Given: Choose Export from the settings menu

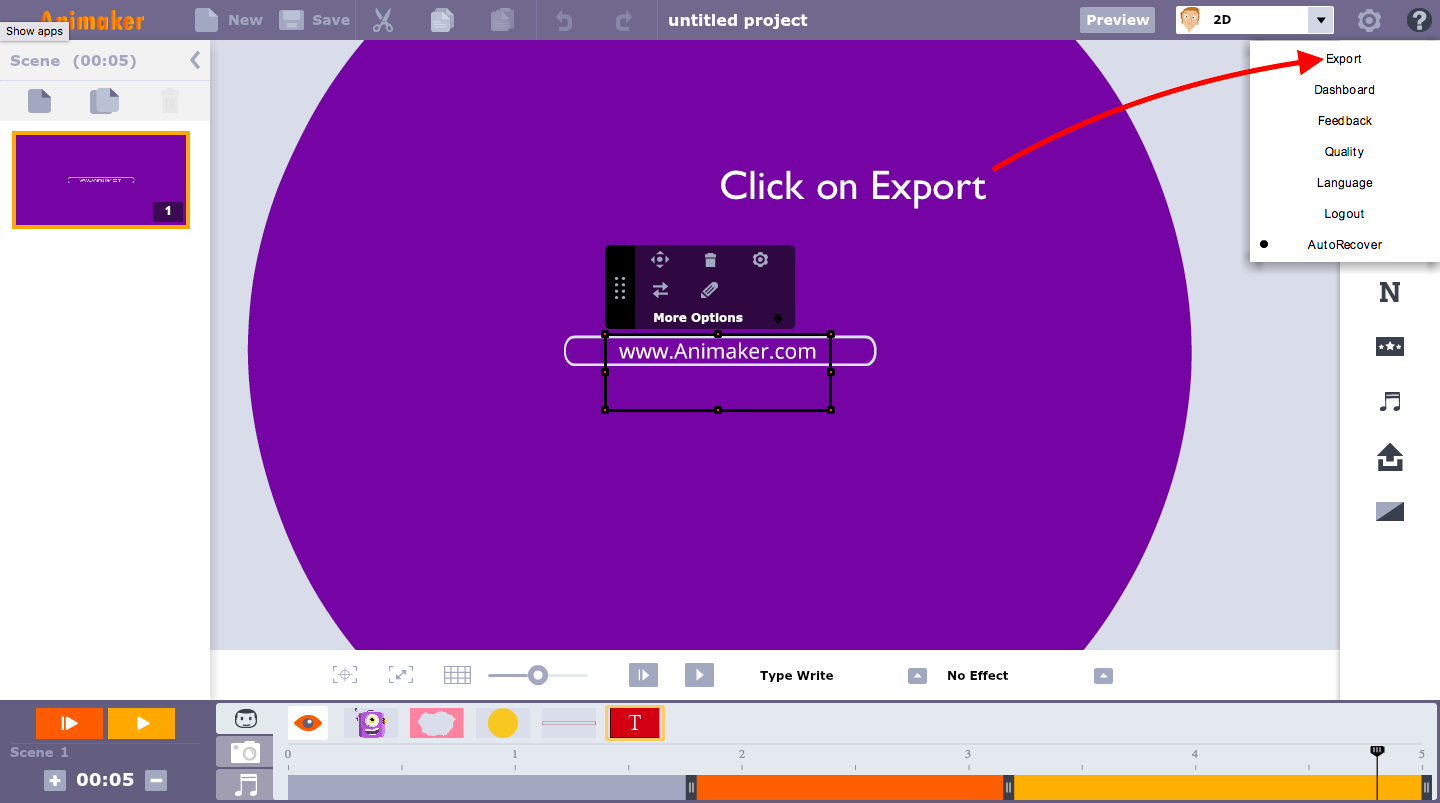Looking at the screenshot, I should coord(1344,59).
